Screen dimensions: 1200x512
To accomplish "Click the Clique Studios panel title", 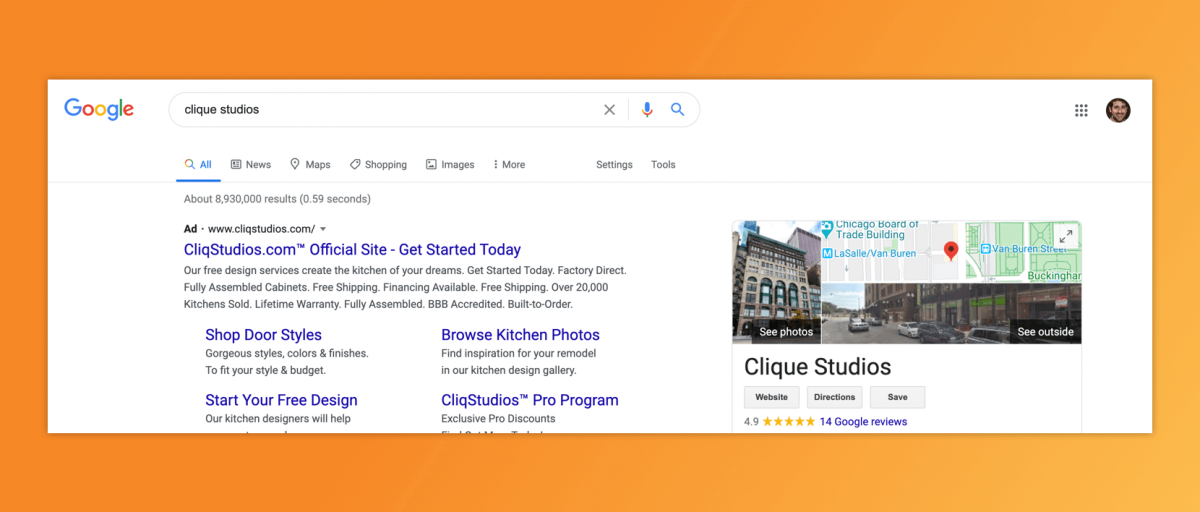I will pos(817,366).
